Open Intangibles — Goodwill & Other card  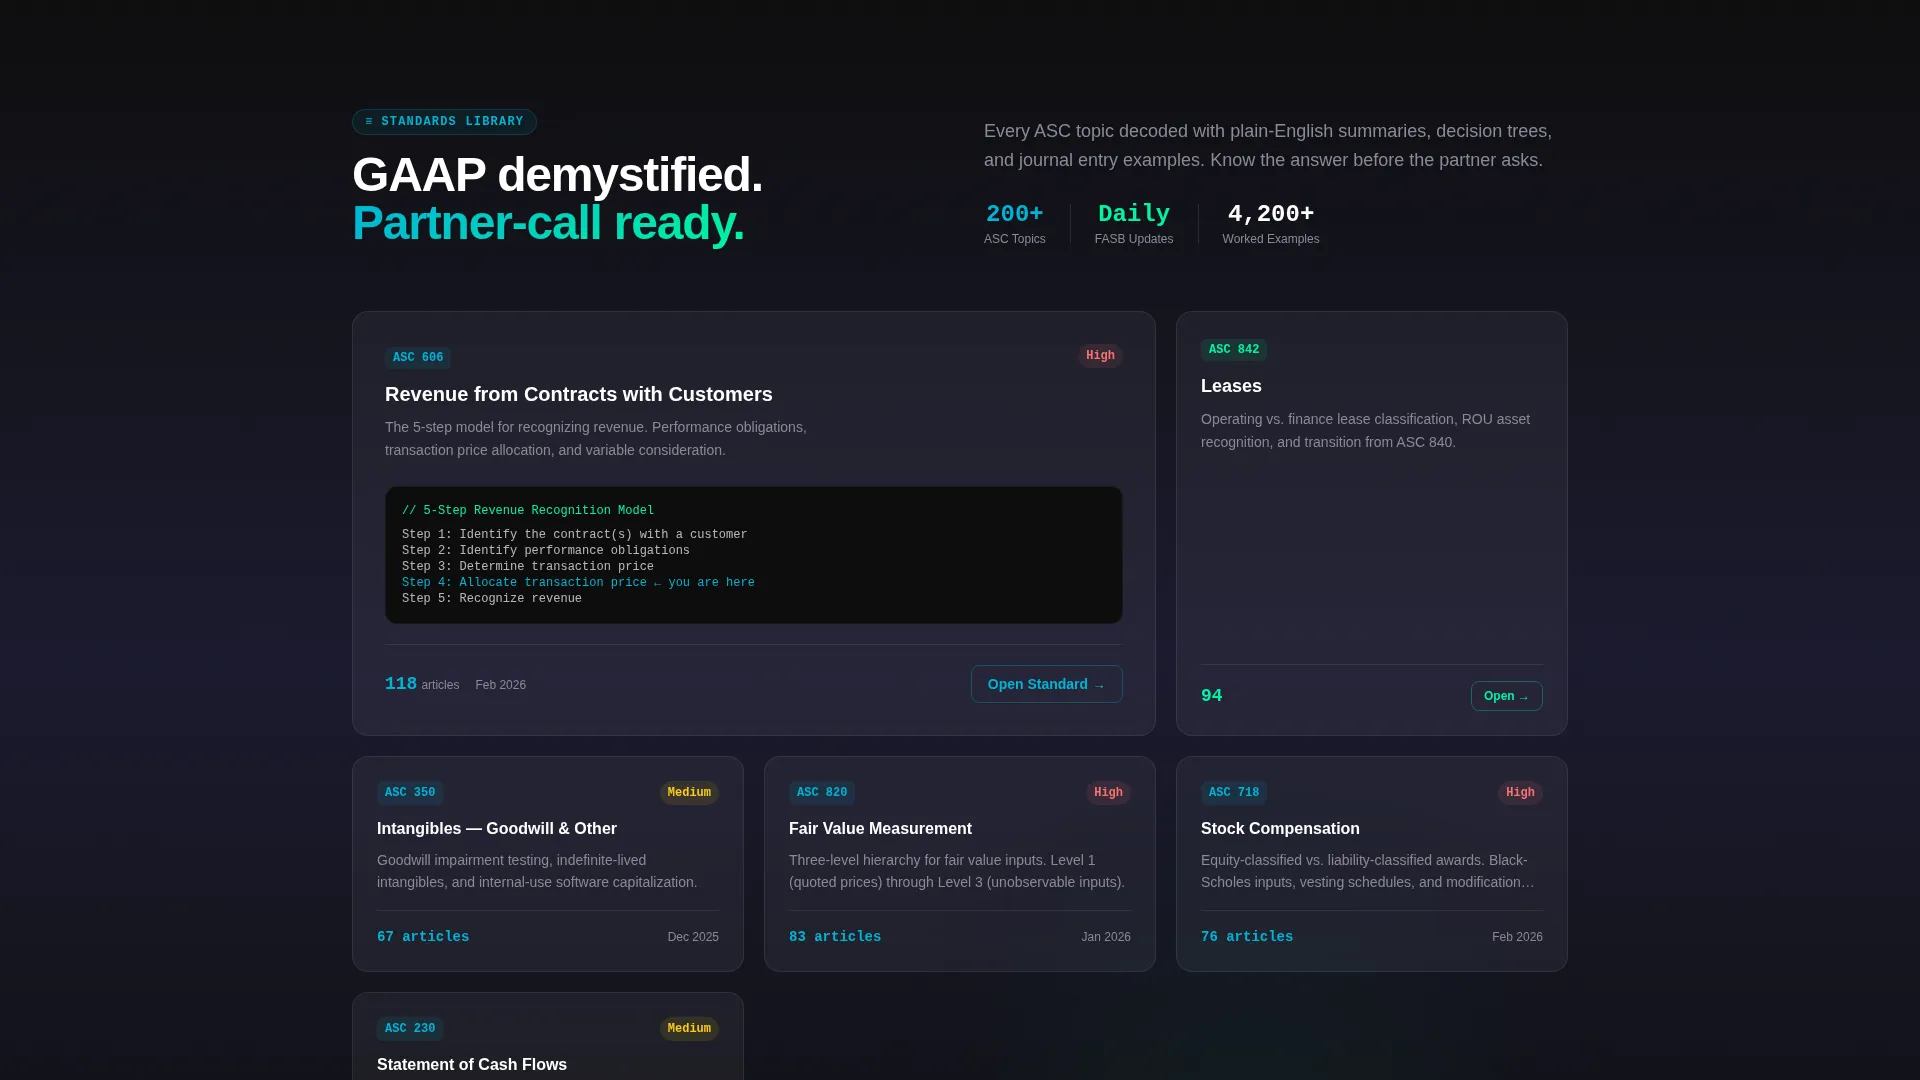(x=548, y=864)
